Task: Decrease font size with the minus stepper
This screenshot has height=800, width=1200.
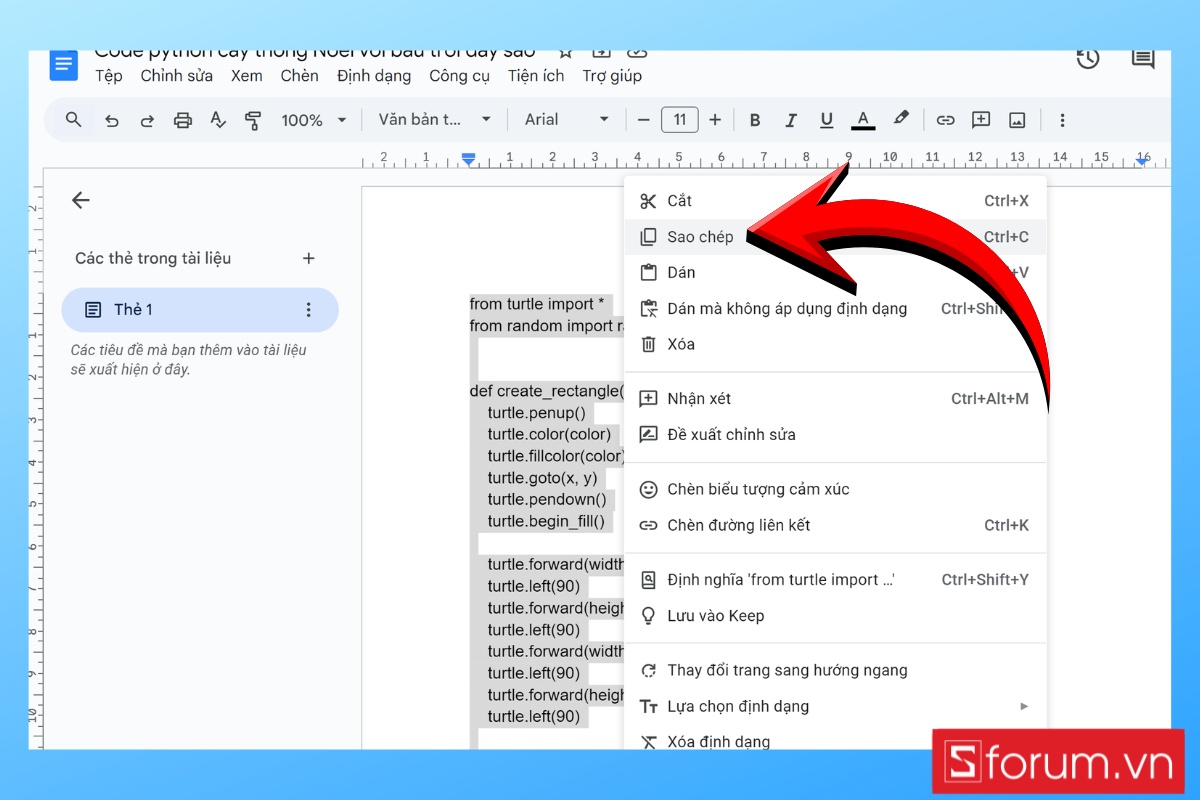Action: 643,119
